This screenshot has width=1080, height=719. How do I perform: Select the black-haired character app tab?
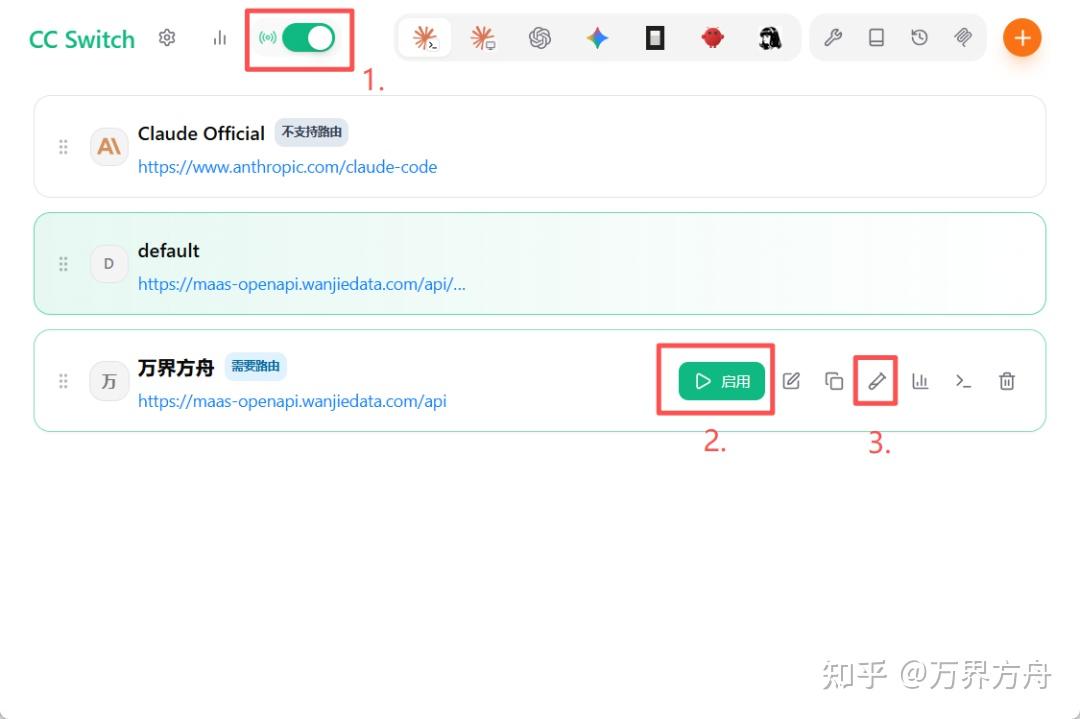pos(769,38)
